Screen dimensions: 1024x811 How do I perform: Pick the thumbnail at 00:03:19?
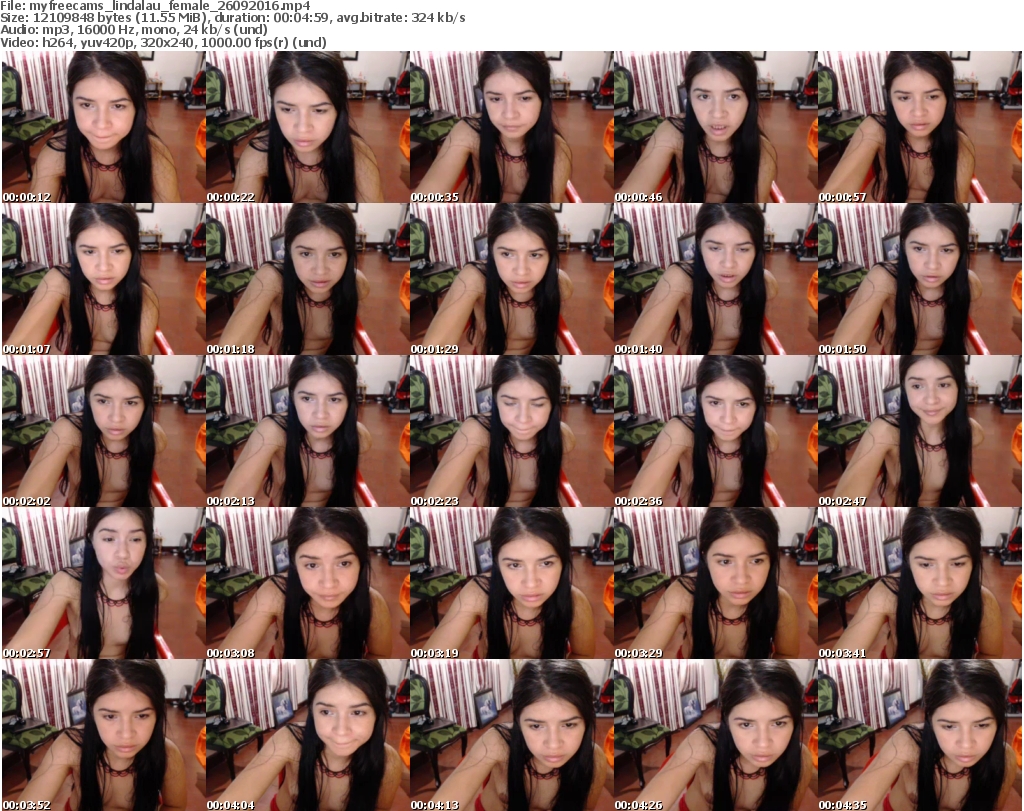[510, 583]
